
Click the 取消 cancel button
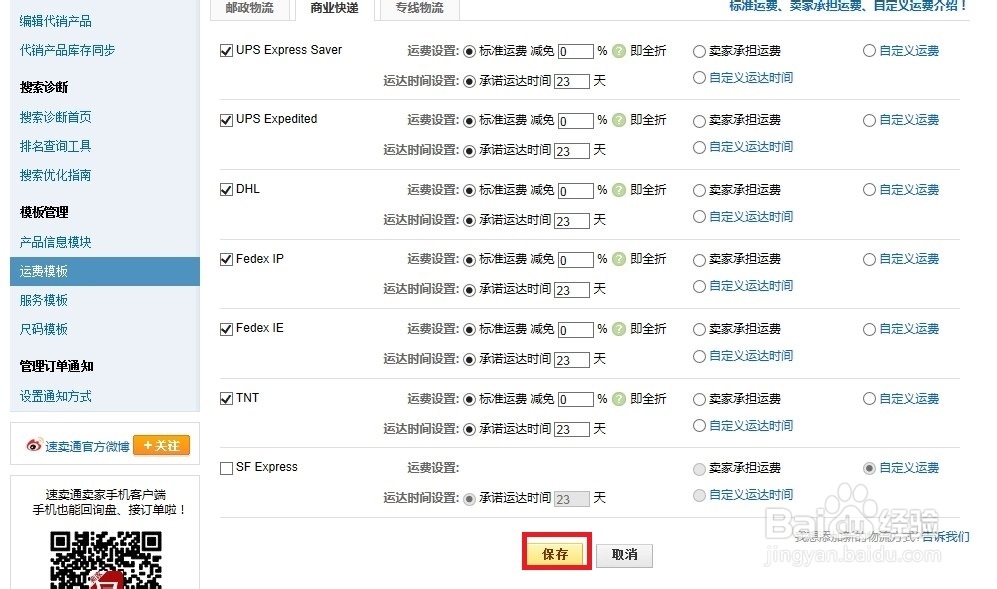624,555
